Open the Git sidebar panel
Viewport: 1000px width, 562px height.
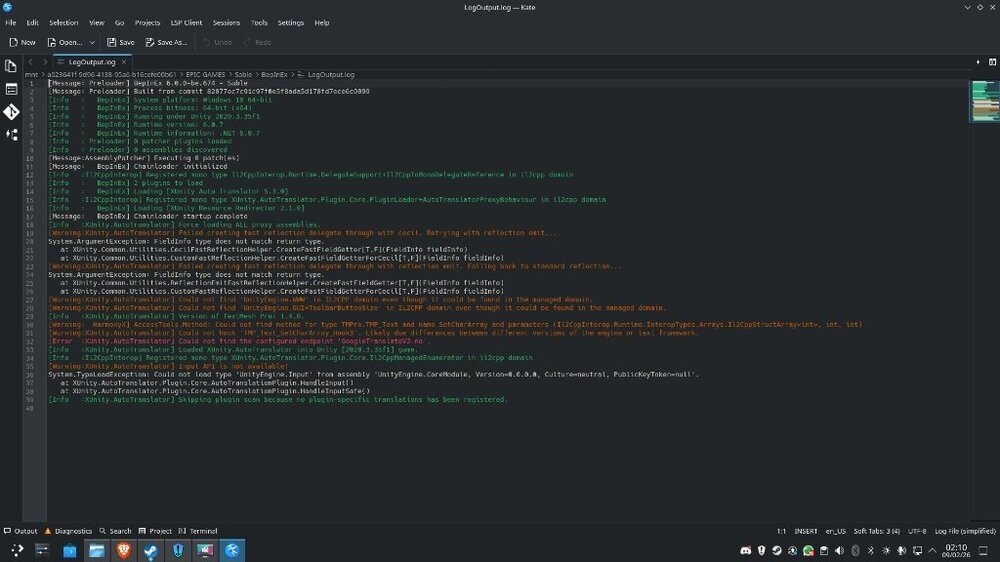tap(11, 112)
